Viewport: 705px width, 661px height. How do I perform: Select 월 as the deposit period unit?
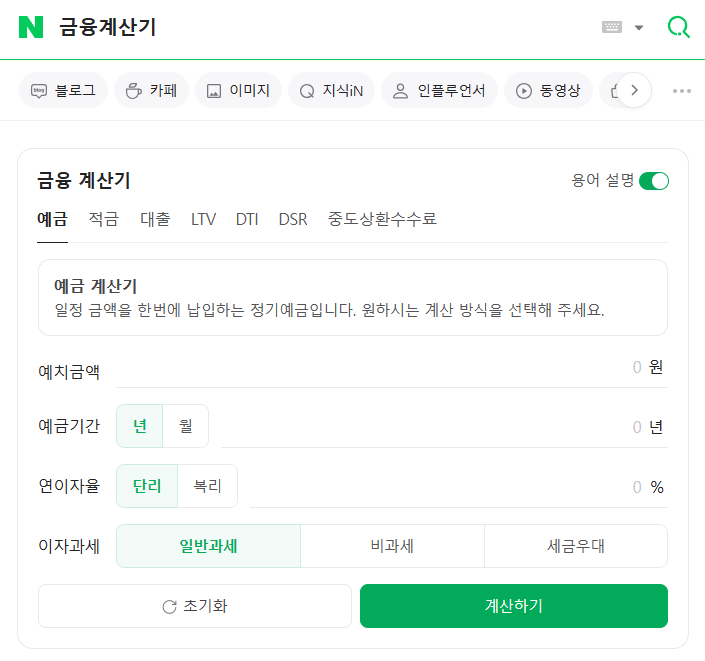click(x=185, y=426)
